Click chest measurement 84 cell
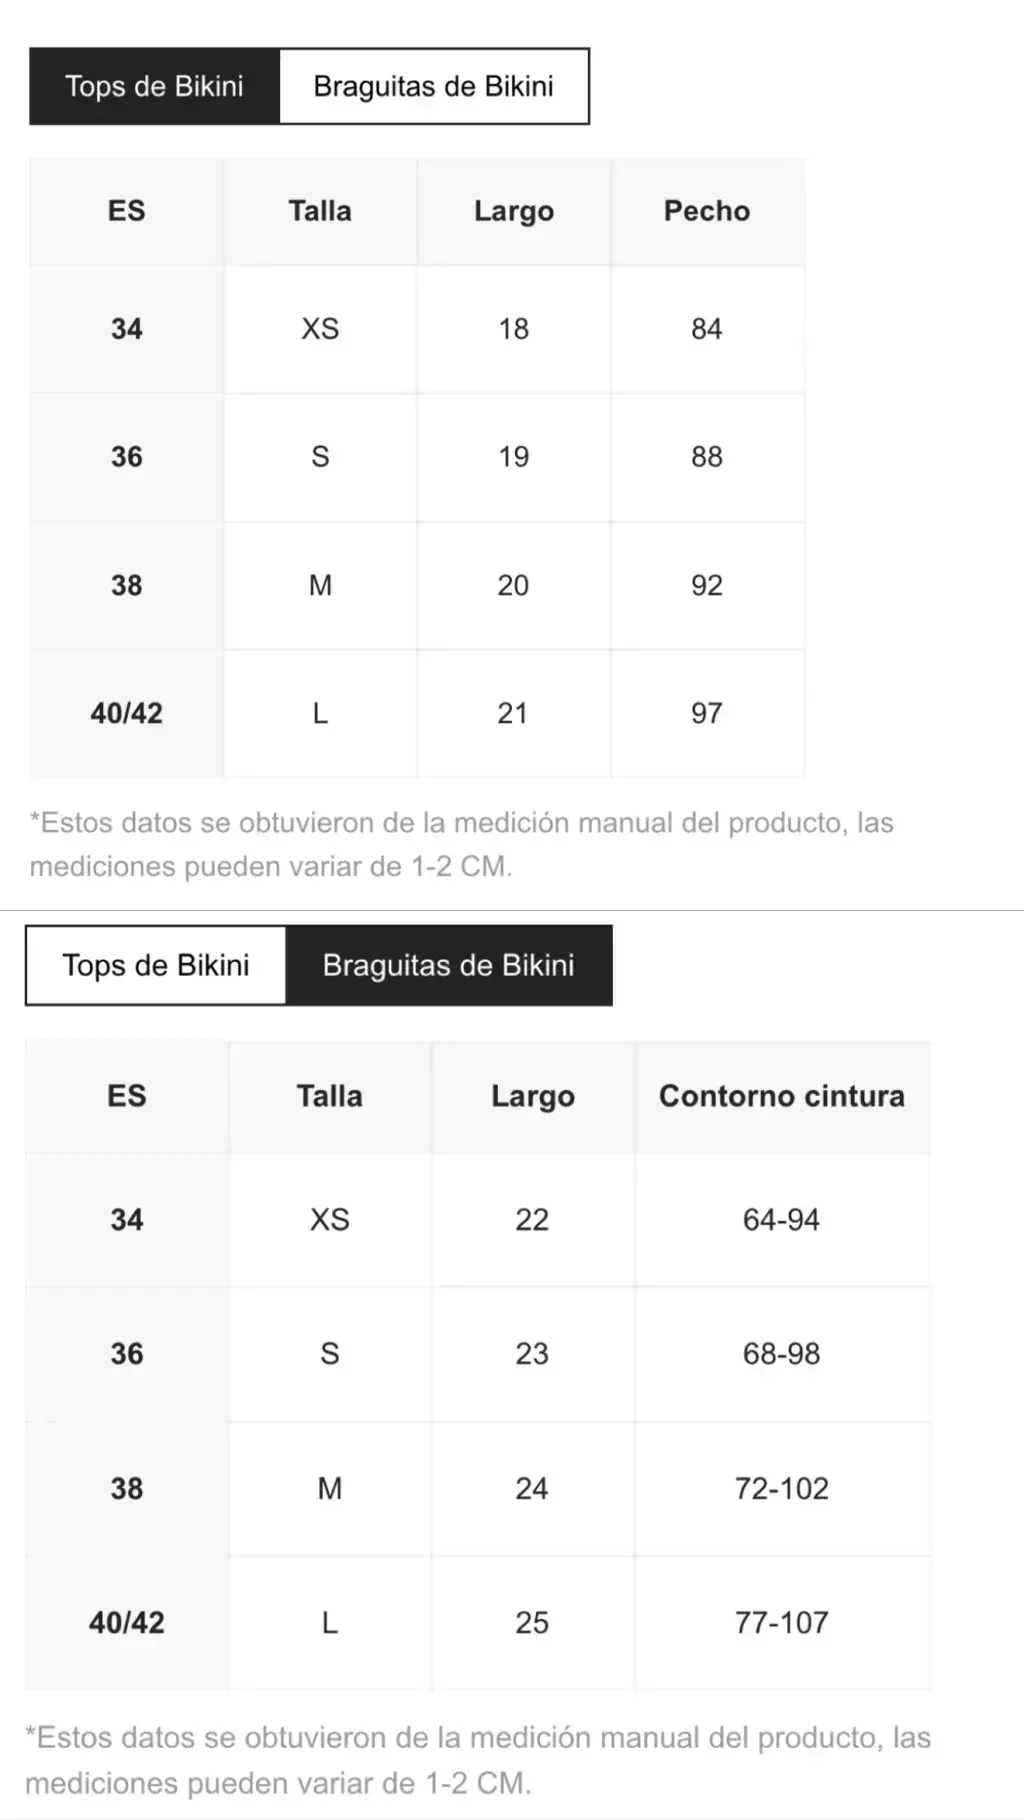The image size is (1024, 1820). tap(707, 329)
